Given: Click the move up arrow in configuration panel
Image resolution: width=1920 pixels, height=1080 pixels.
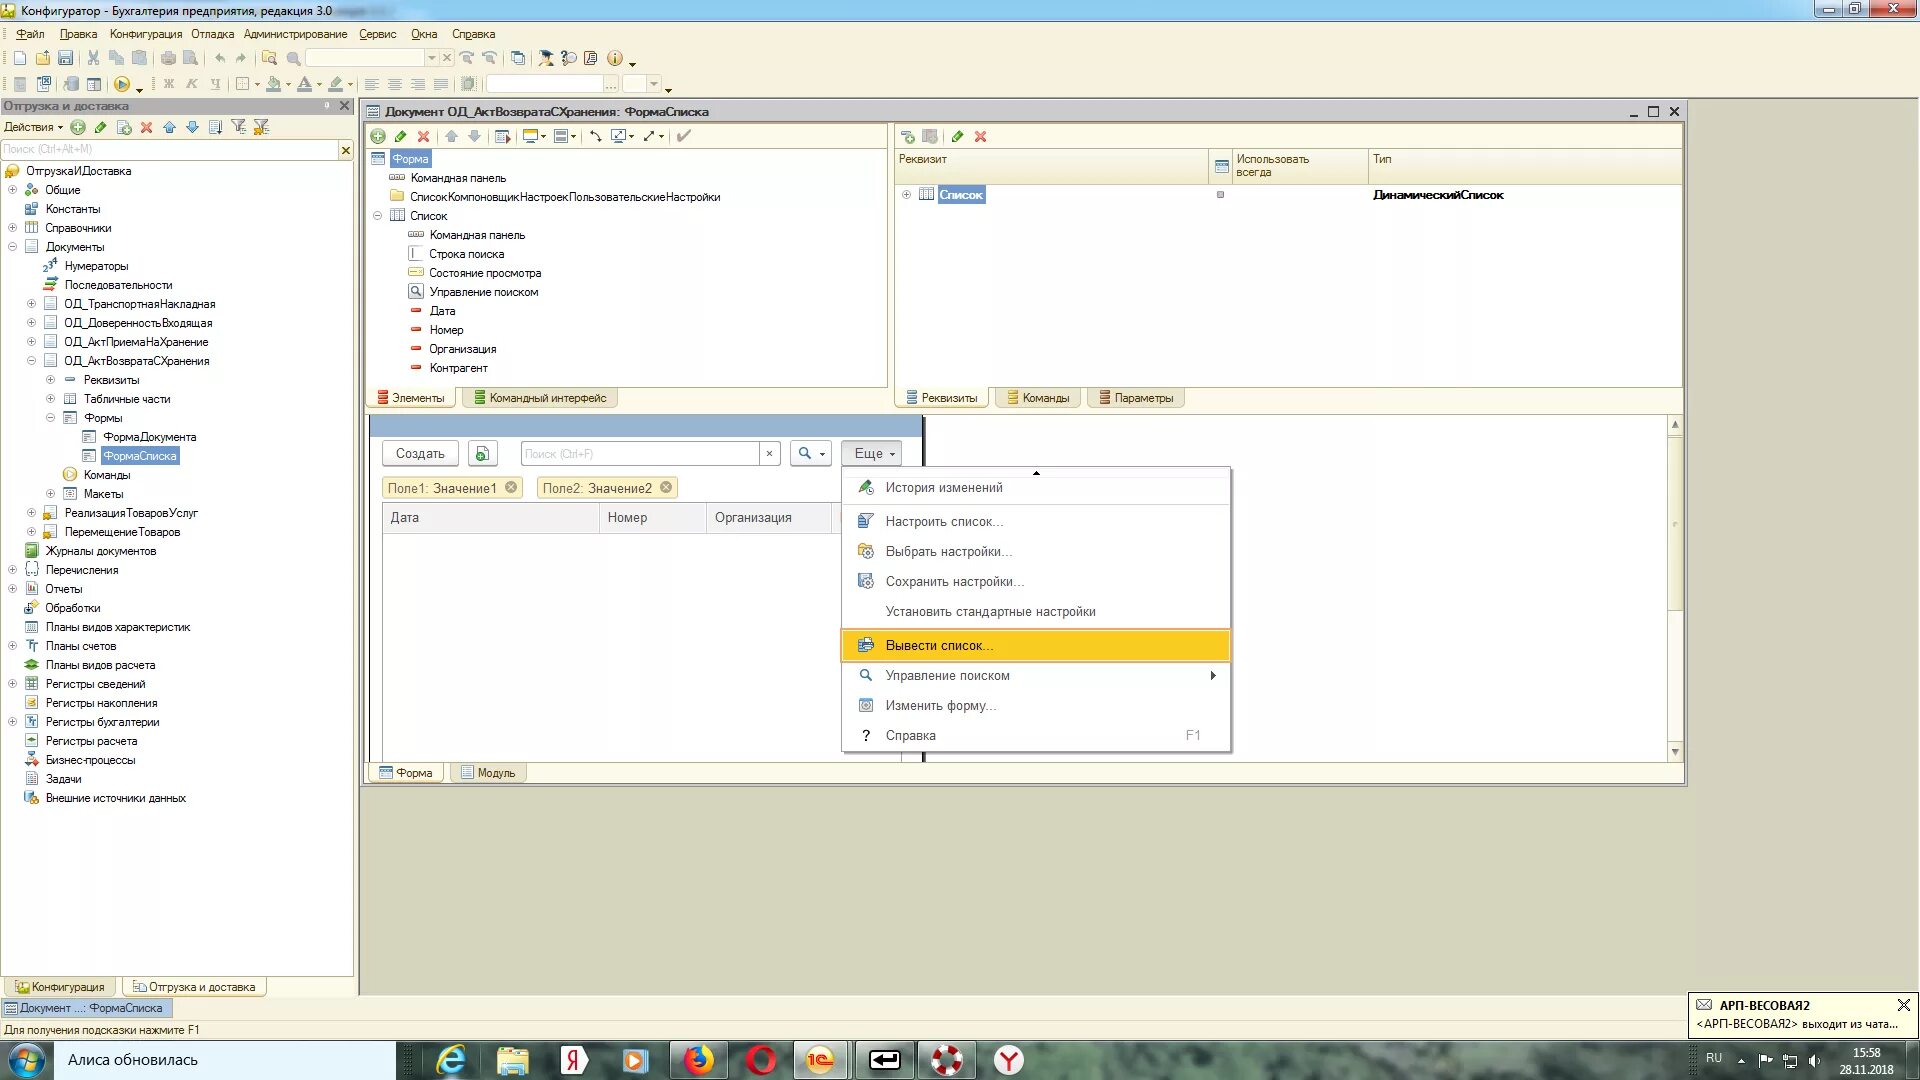Looking at the screenshot, I should pyautogui.click(x=169, y=127).
